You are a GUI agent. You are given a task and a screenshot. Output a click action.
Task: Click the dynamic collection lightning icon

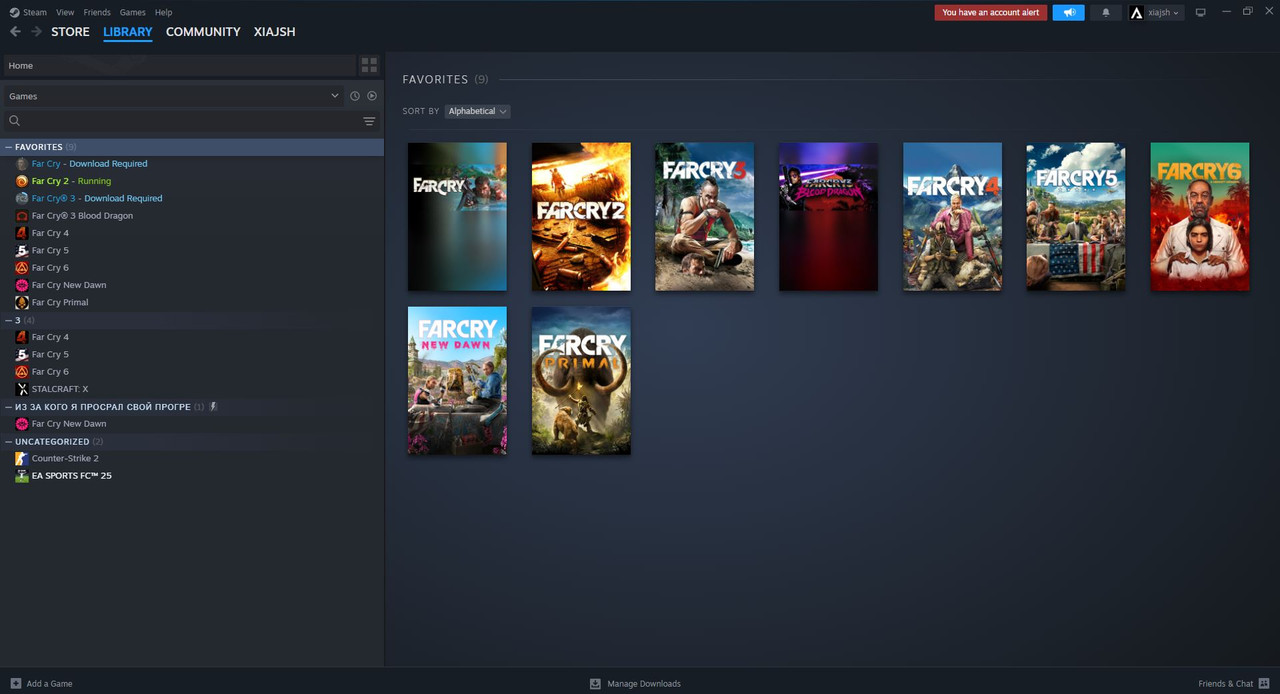point(213,407)
